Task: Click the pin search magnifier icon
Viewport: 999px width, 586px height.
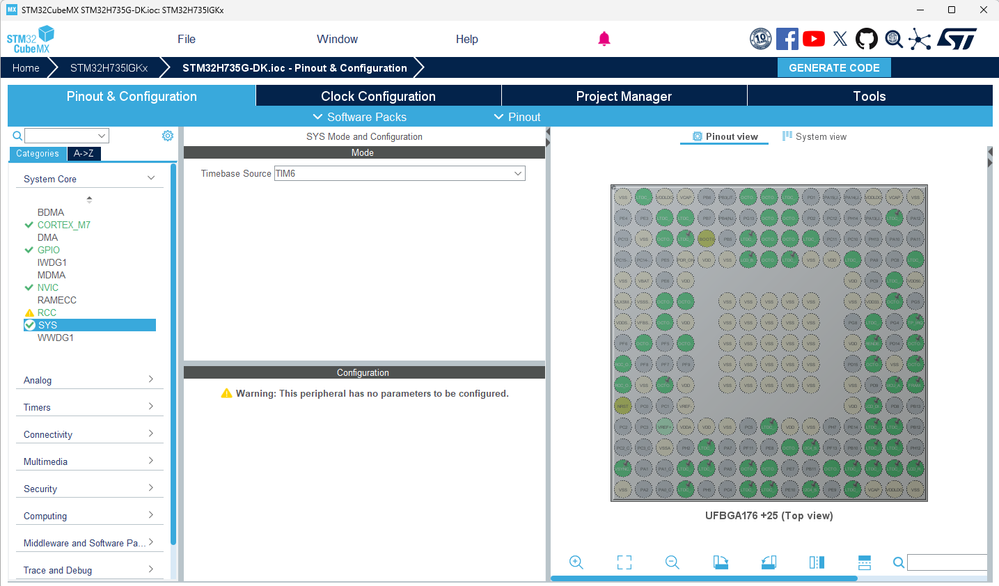Action: (898, 562)
